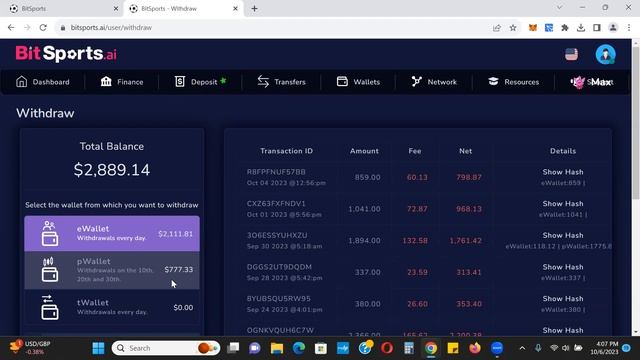The height and width of the screenshot is (360, 640).
Task: Click the Net column header
Action: pos(465,151)
